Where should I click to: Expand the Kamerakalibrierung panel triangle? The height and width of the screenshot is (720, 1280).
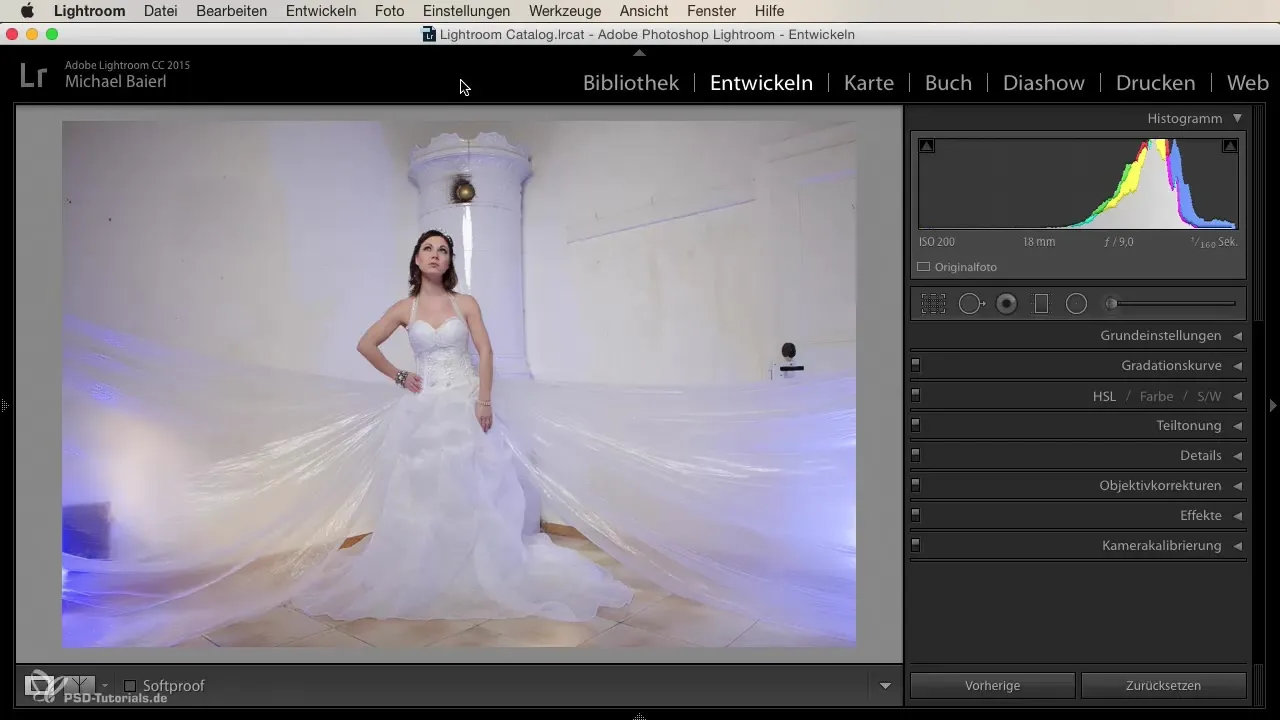pyautogui.click(x=1237, y=546)
